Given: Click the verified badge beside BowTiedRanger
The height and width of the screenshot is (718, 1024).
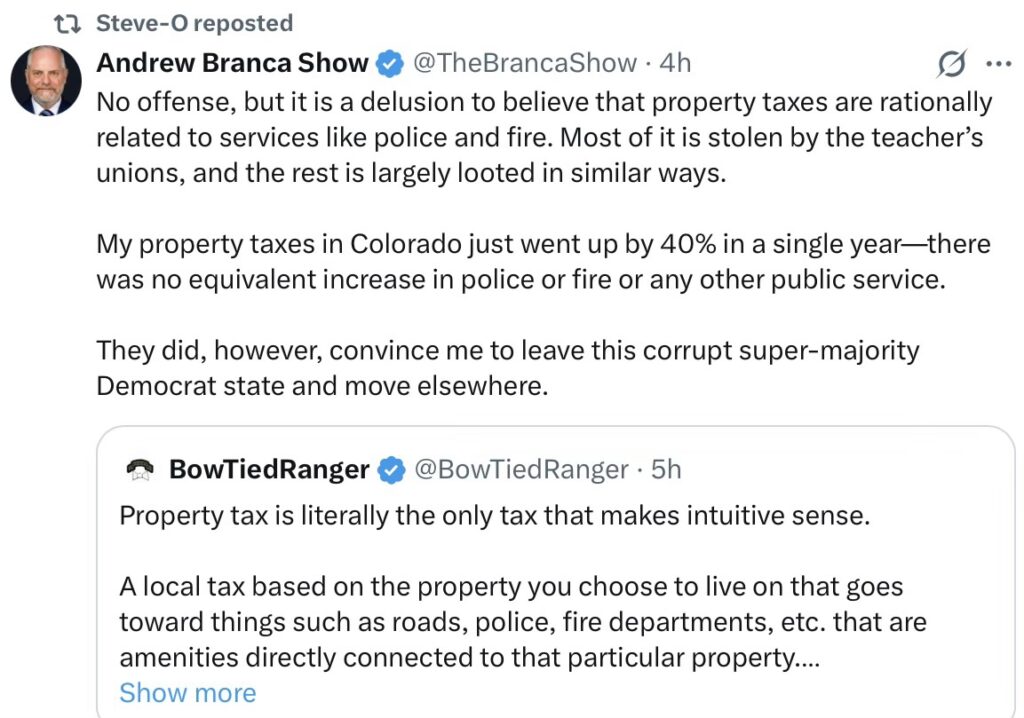Looking at the screenshot, I should click(391, 469).
